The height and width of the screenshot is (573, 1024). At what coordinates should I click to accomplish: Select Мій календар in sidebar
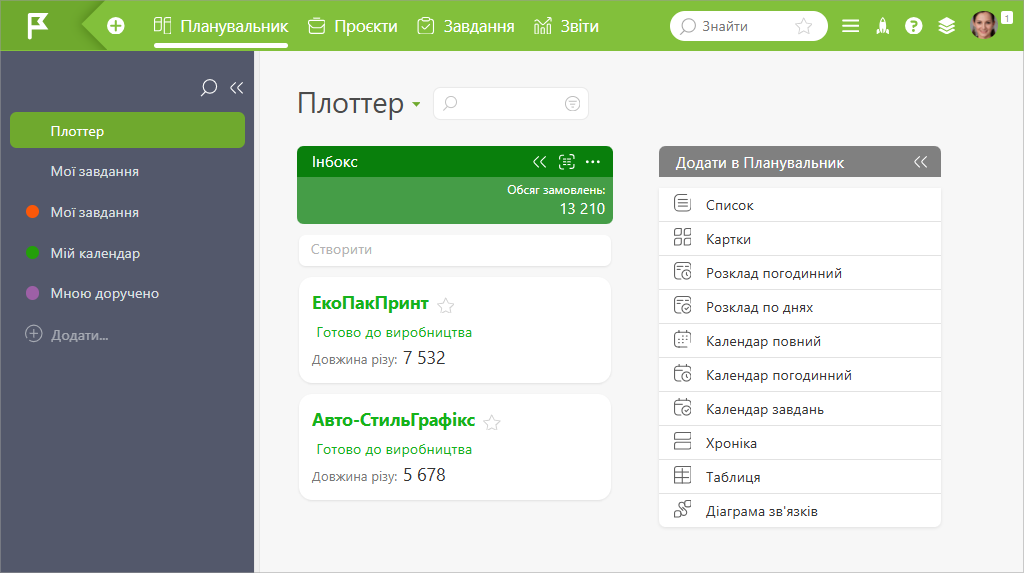pyautogui.click(x=95, y=253)
